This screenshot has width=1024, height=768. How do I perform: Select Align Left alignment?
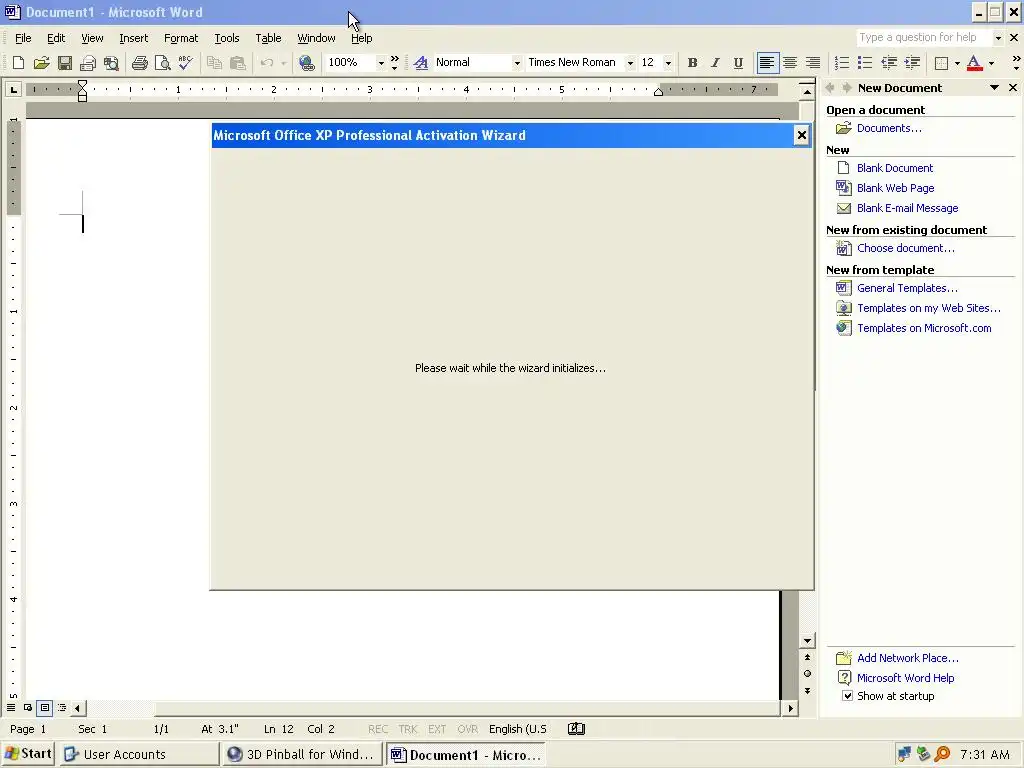(767, 63)
